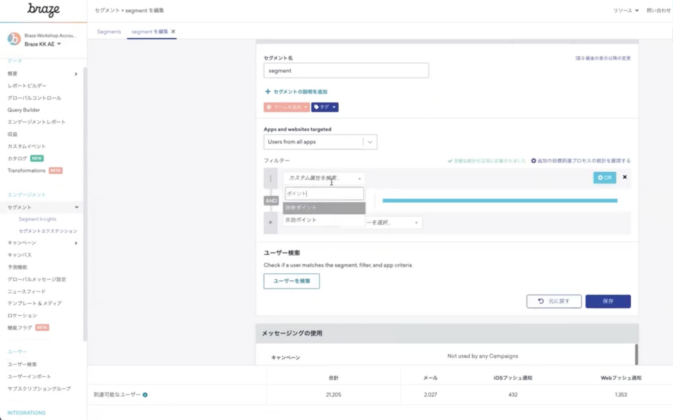Remove the filter with the X icon
Screen dimensions: 673x420
pyautogui.click(x=625, y=177)
